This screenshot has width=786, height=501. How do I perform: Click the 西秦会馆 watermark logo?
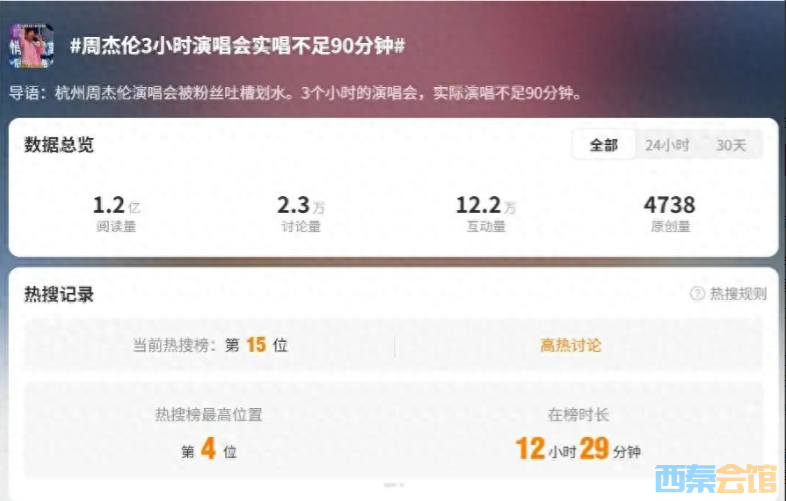click(x=716, y=478)
